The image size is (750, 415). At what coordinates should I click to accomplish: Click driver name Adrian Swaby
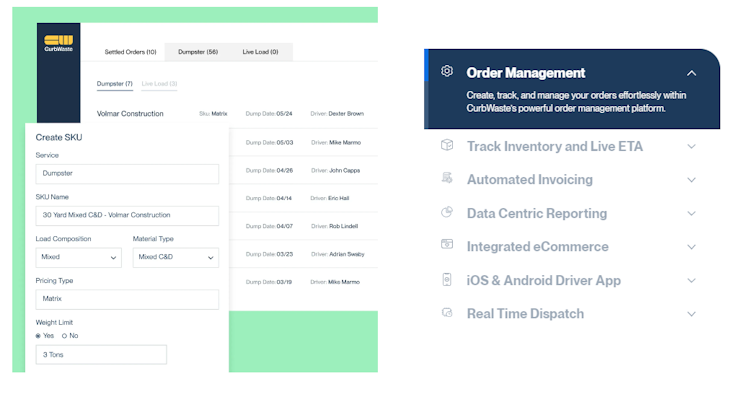347,254
